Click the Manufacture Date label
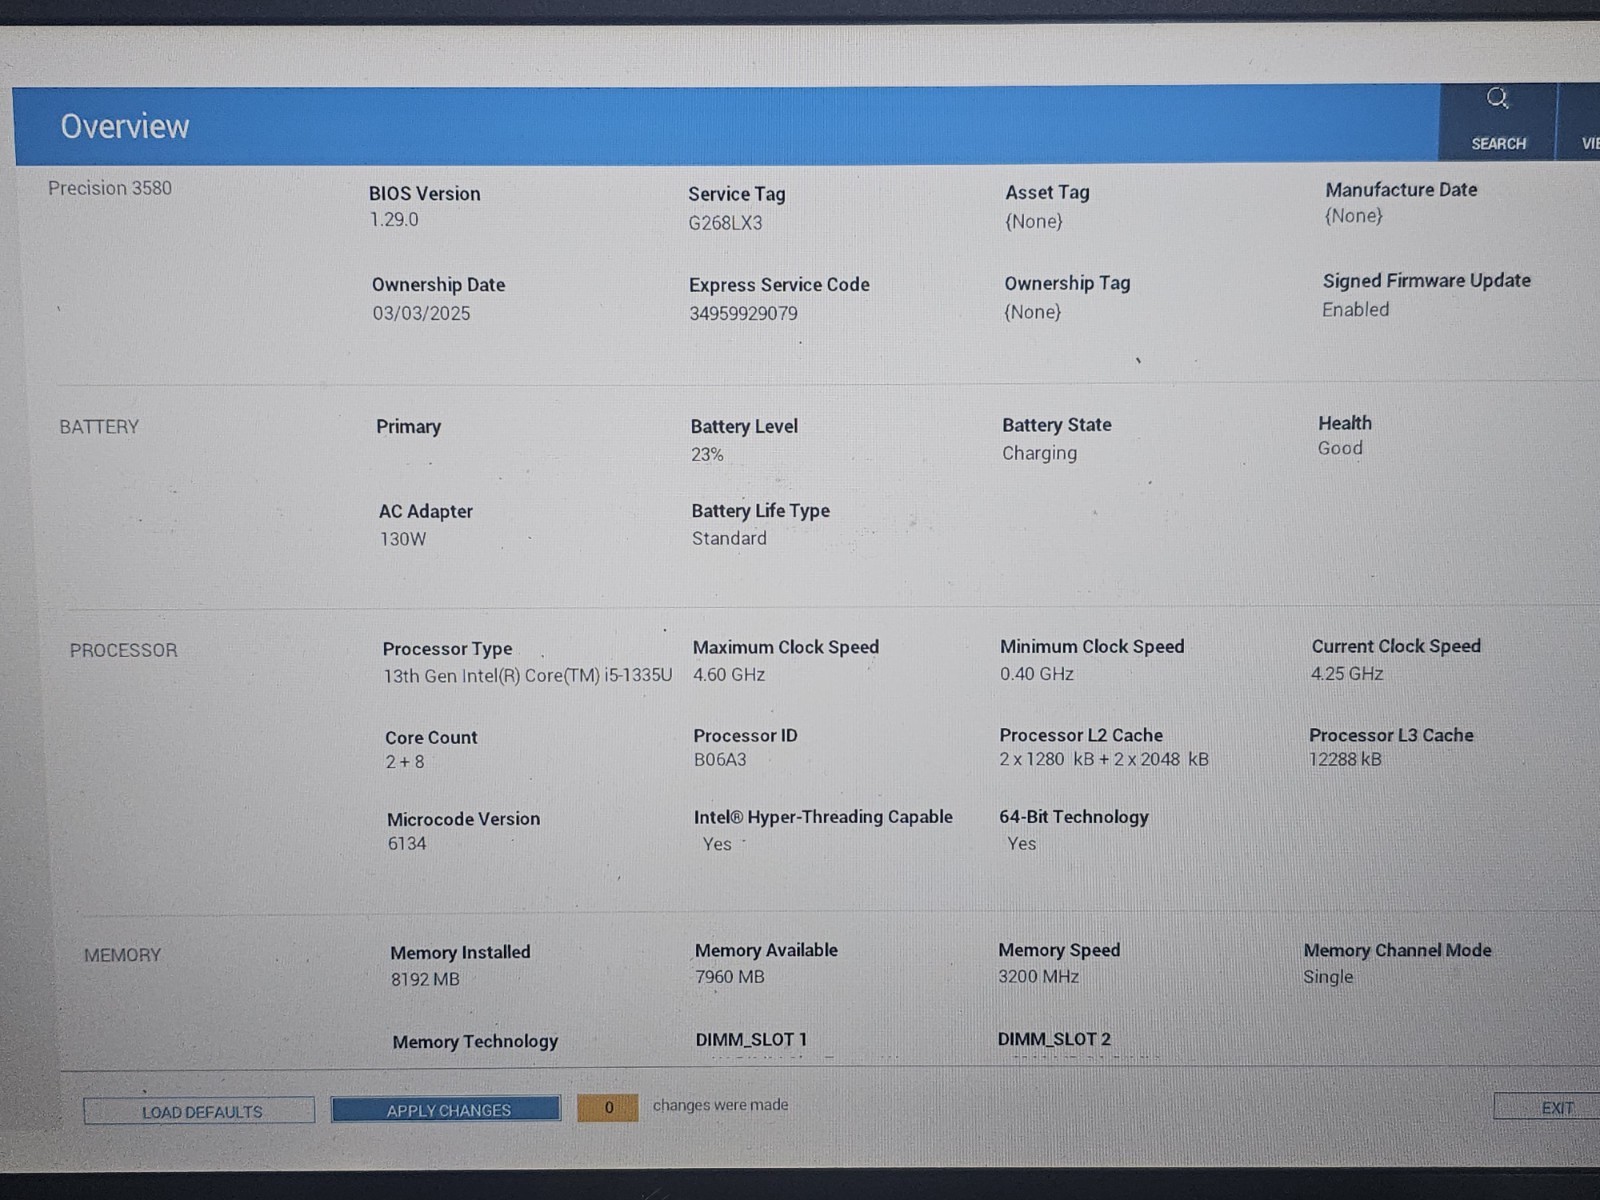 coord(1401,189)
